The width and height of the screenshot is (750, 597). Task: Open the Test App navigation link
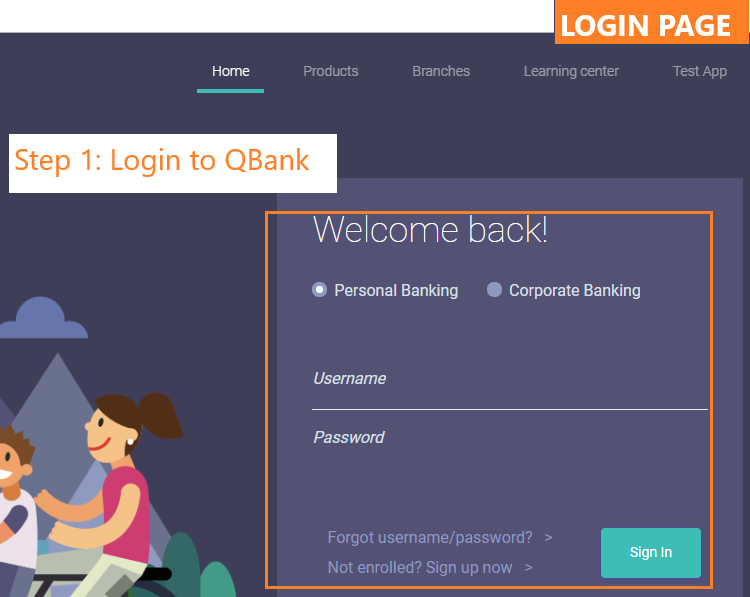click(700, 71)
